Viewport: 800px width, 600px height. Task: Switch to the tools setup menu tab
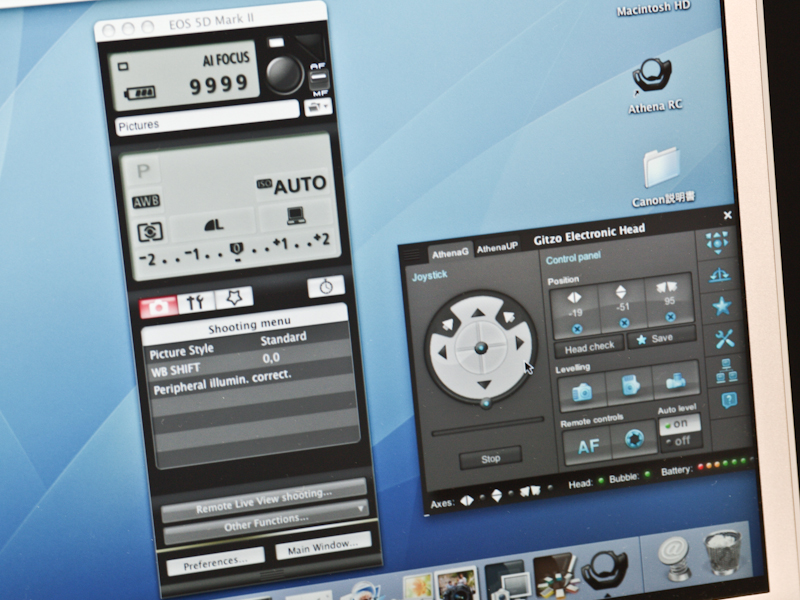click(196, 302)
